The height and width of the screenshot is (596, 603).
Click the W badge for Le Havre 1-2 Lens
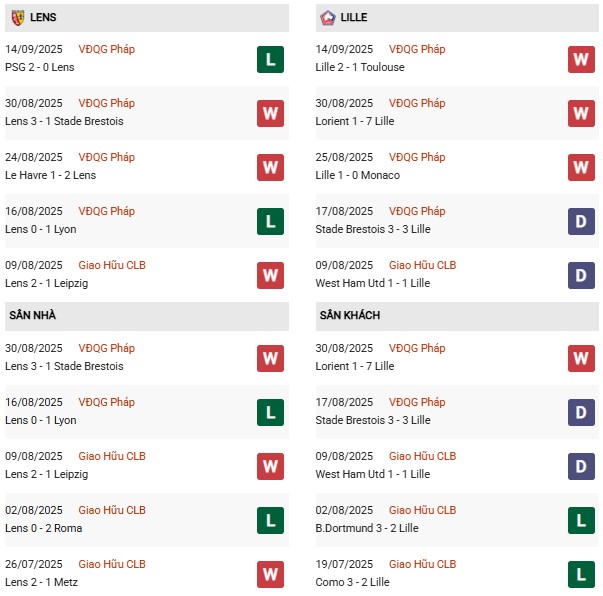pyautogui.click(x=270, y=168)
